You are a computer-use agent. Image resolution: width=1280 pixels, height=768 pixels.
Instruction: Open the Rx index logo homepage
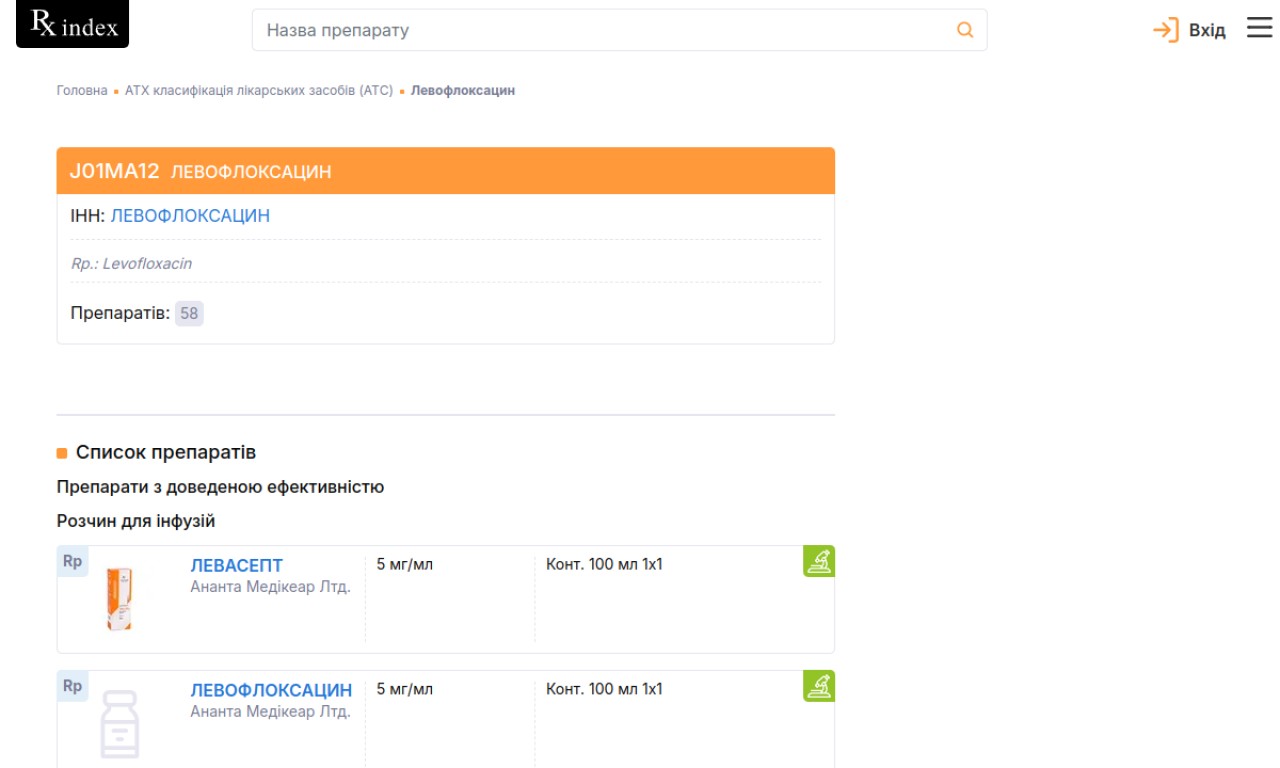point(72,24)
